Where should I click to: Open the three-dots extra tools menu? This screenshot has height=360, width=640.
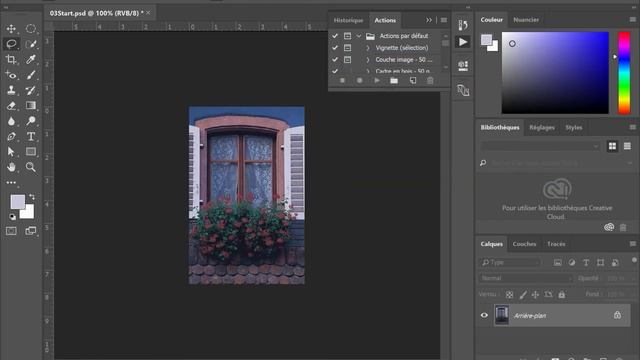point(11,182)
